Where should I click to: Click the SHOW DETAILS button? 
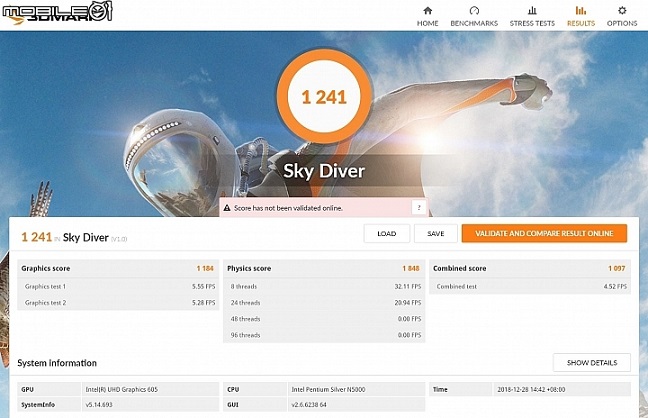click(x=592, y=363)
